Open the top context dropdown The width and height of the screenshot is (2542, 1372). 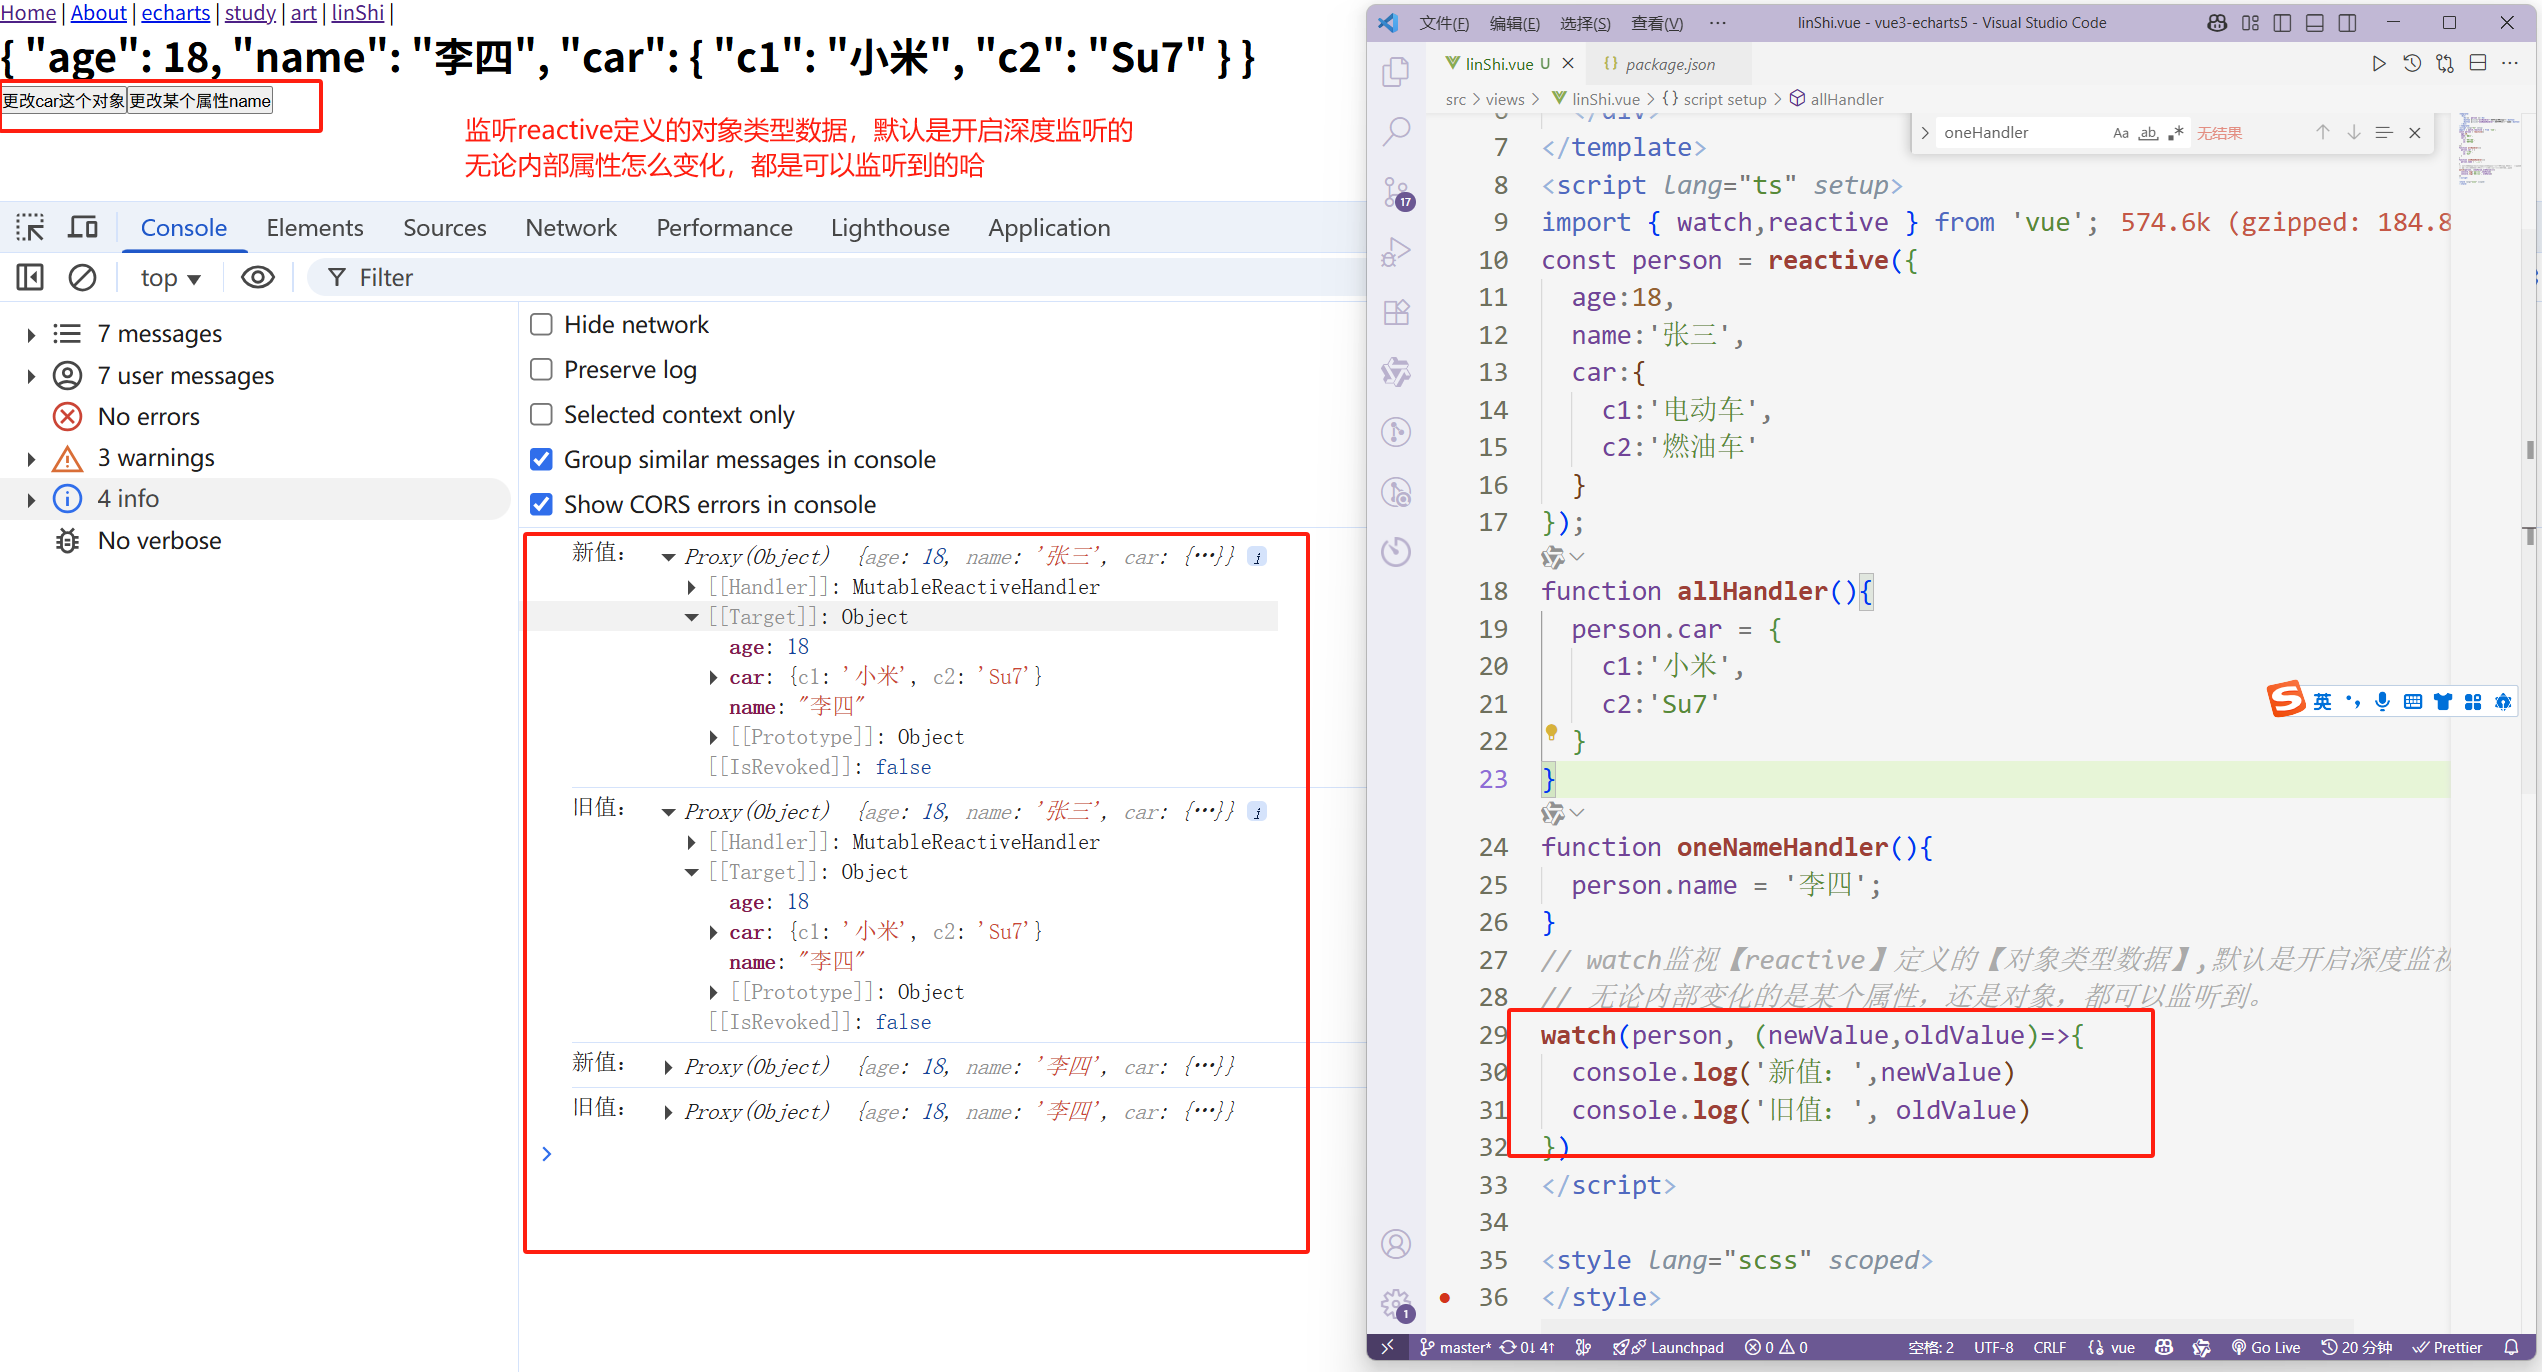tap(170, 278)
